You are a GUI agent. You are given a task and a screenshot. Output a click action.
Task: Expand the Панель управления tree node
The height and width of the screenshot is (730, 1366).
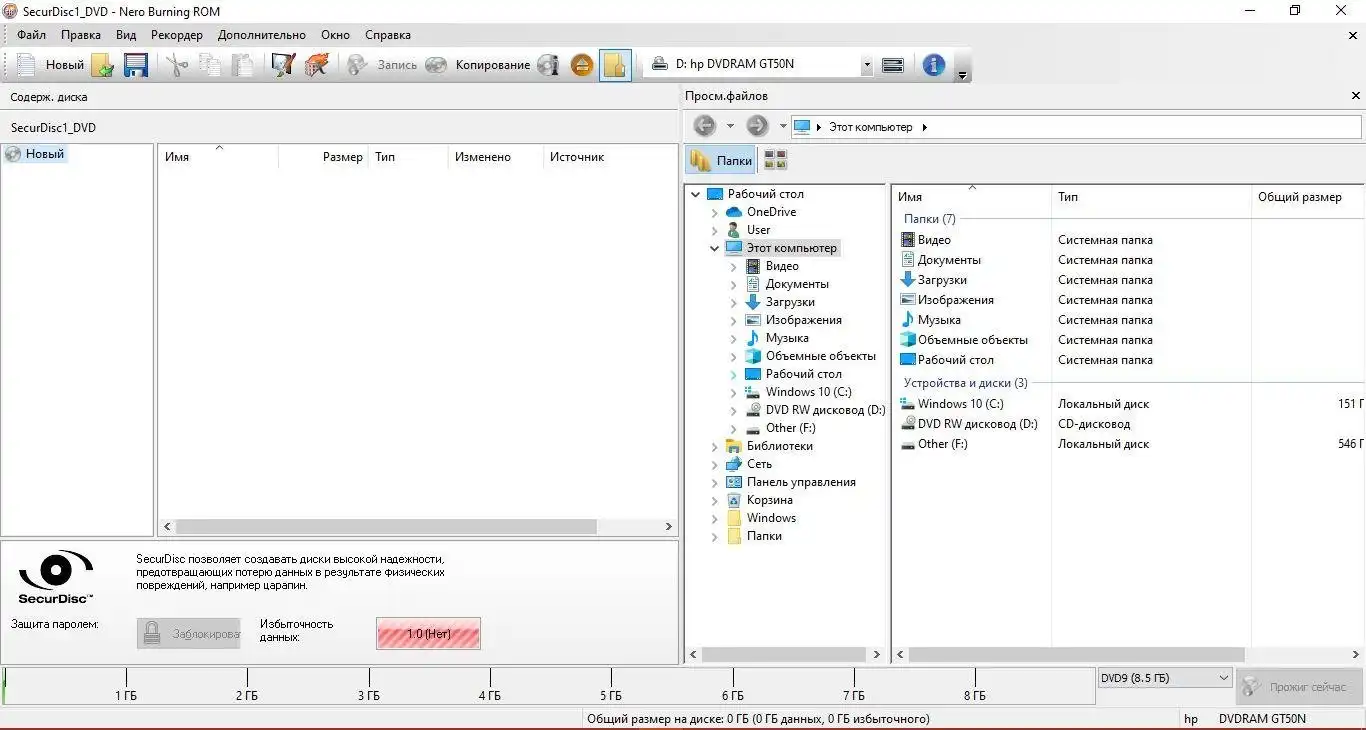715,482
